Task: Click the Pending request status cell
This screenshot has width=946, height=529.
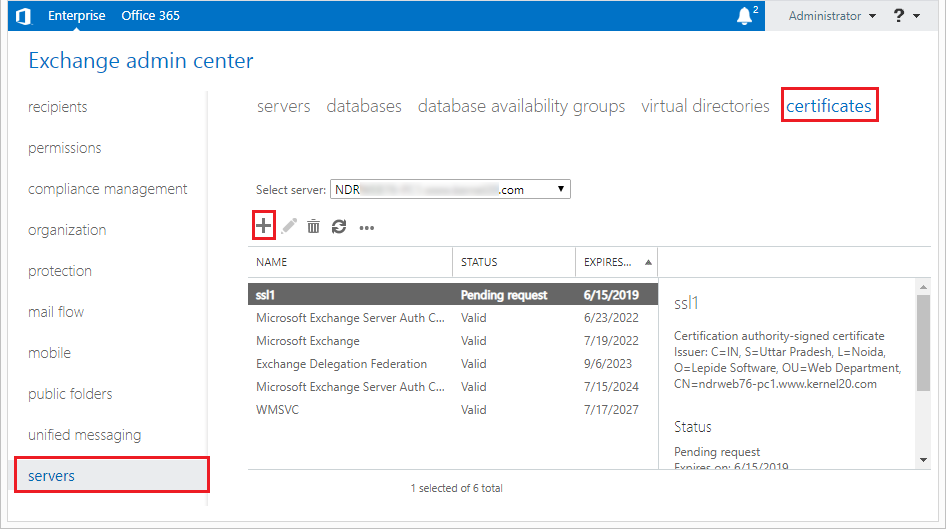Action: tap(504, 295)
